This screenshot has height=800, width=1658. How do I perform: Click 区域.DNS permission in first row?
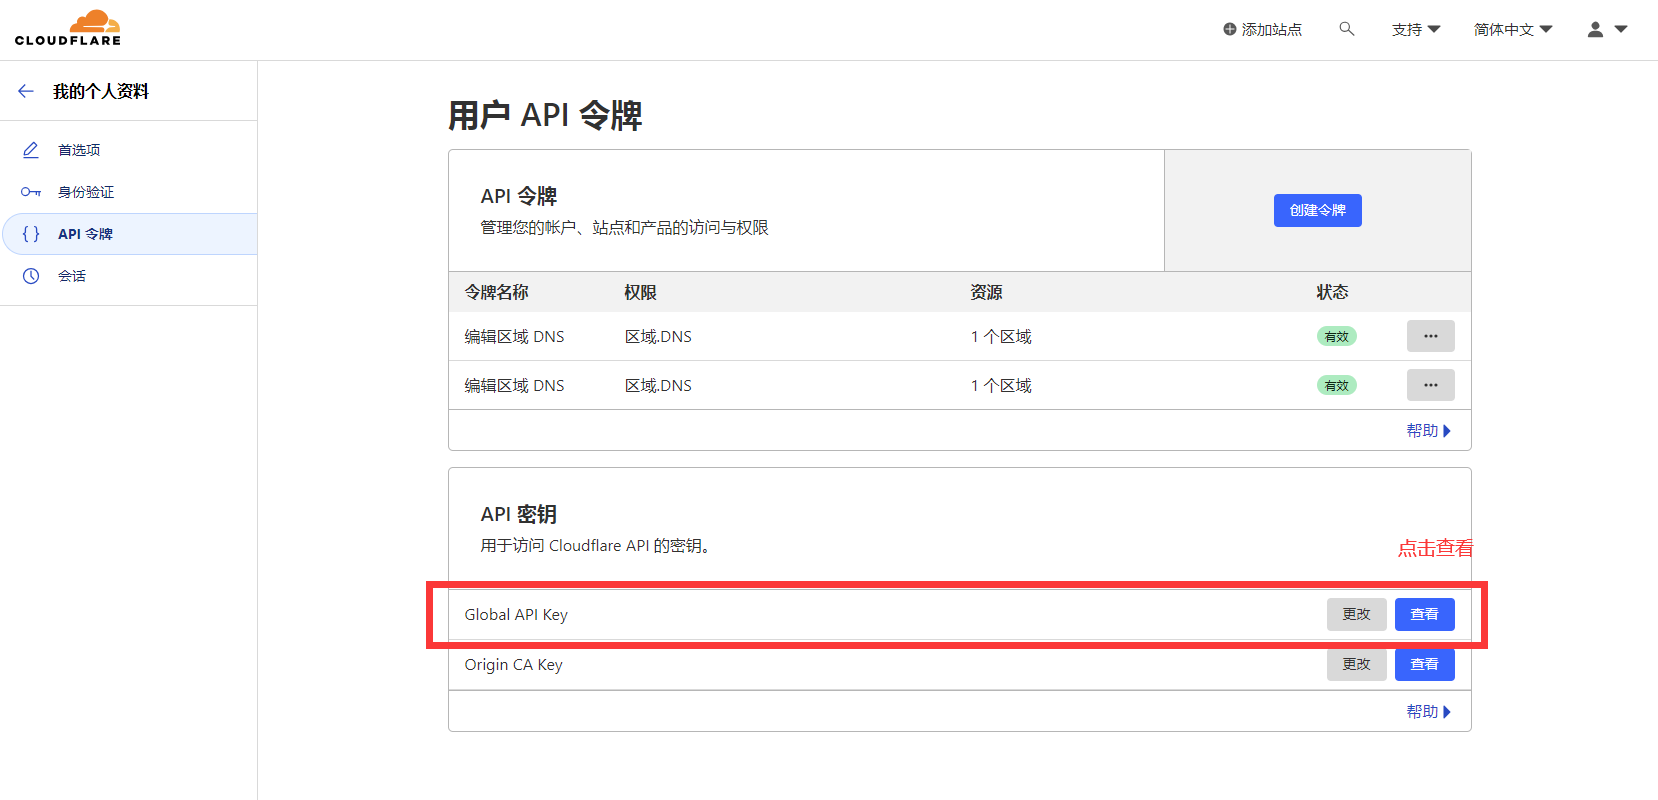(x=658, y=336)
